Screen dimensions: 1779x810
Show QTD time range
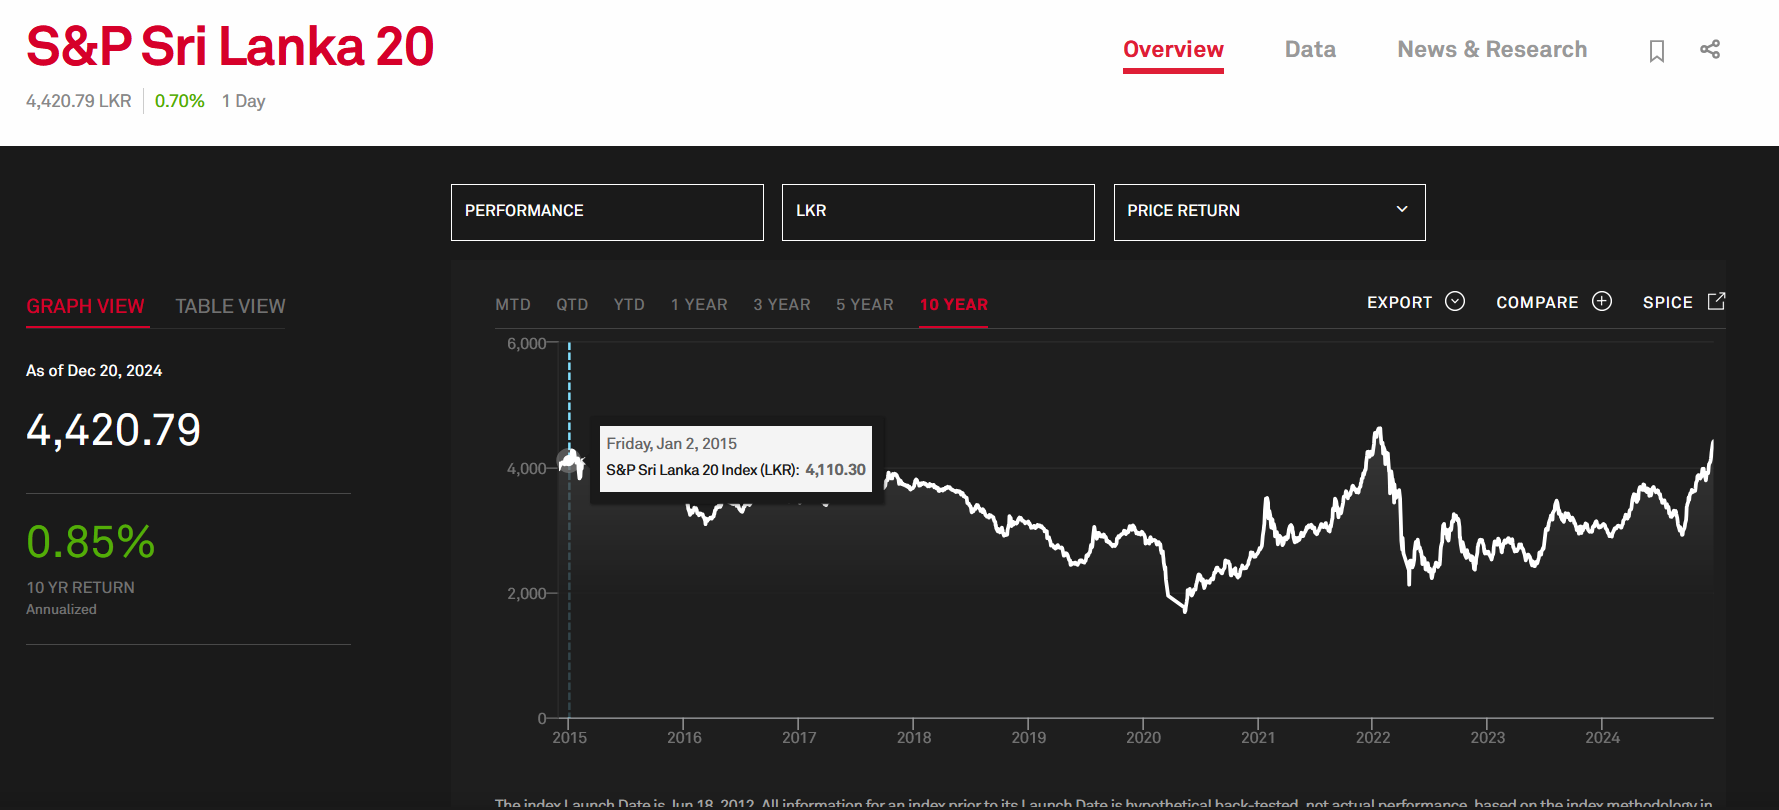572,304
